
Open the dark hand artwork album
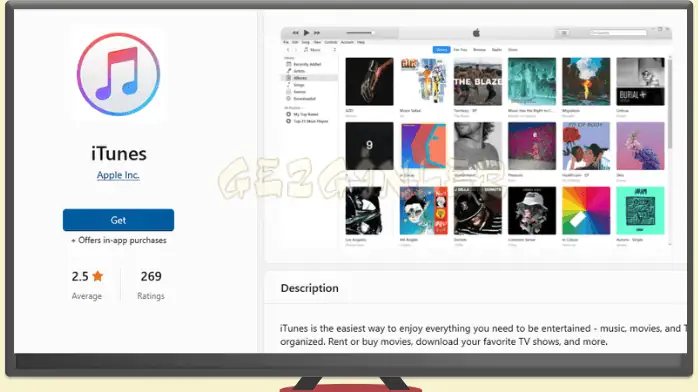point(369,81)
